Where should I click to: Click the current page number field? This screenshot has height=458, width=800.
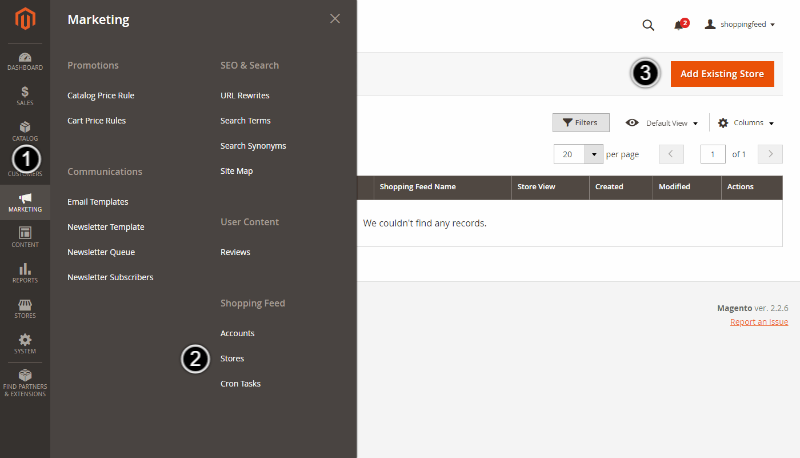713,154
